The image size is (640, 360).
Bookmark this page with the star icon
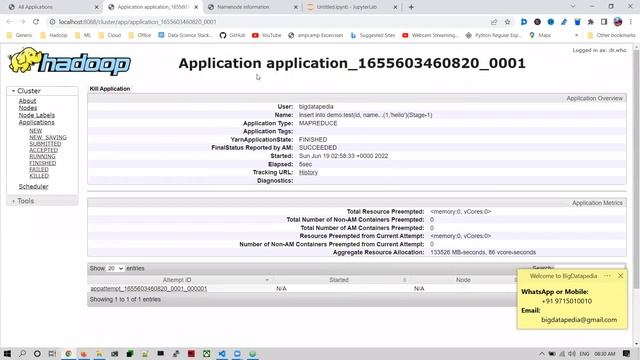point(507,22)
